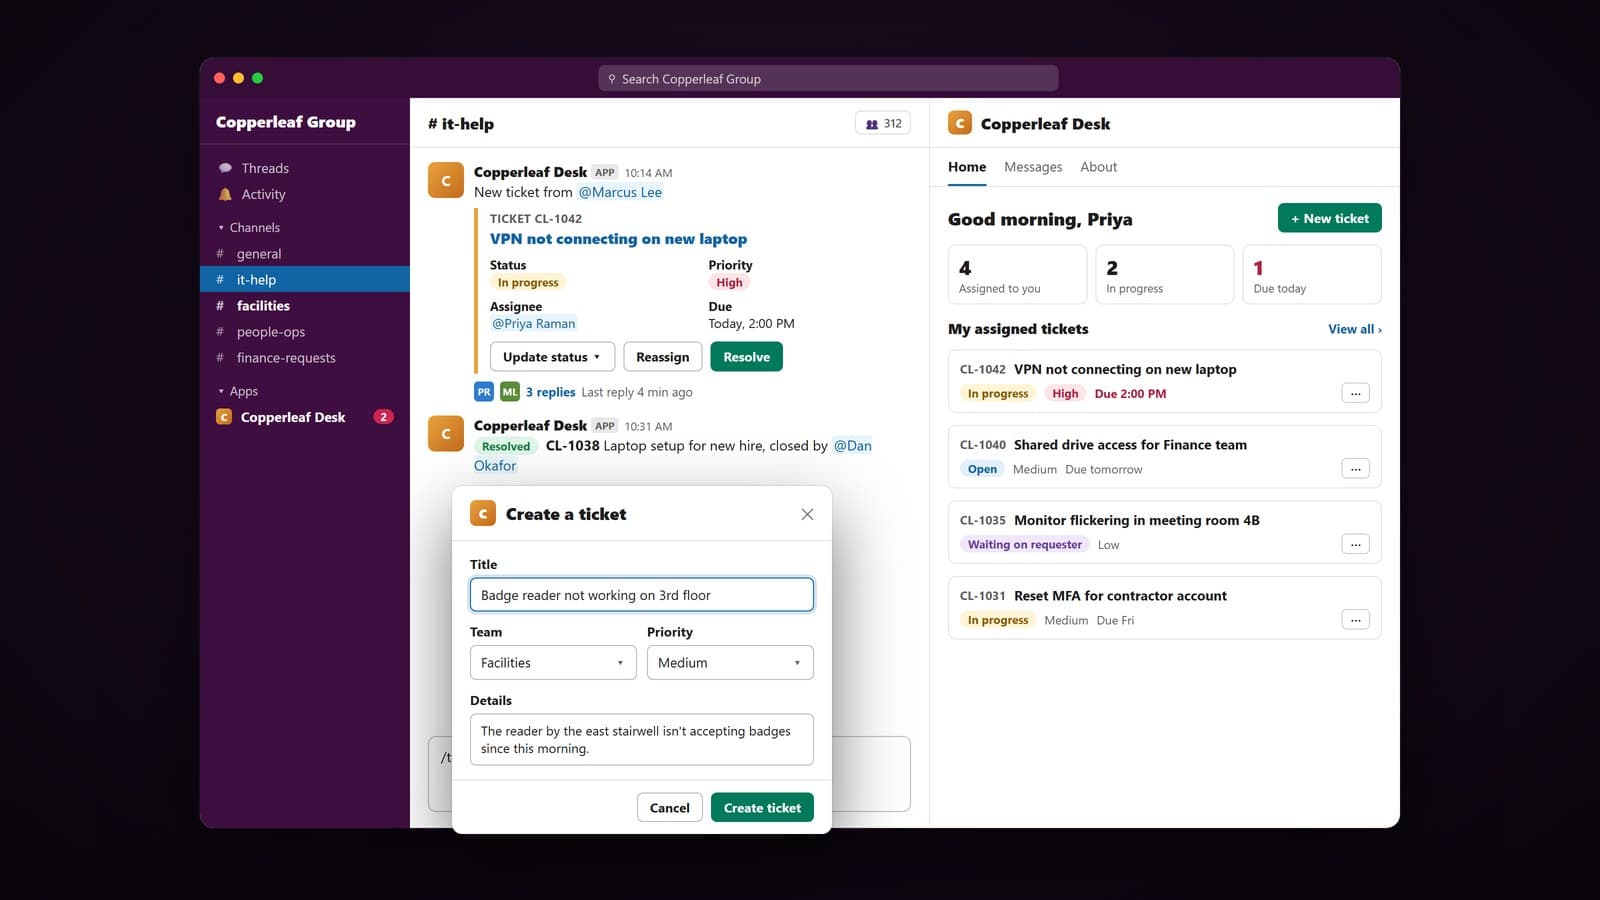Open View all assigned tickets
Screen dimensions: 1600x900
coord(1355,329)
